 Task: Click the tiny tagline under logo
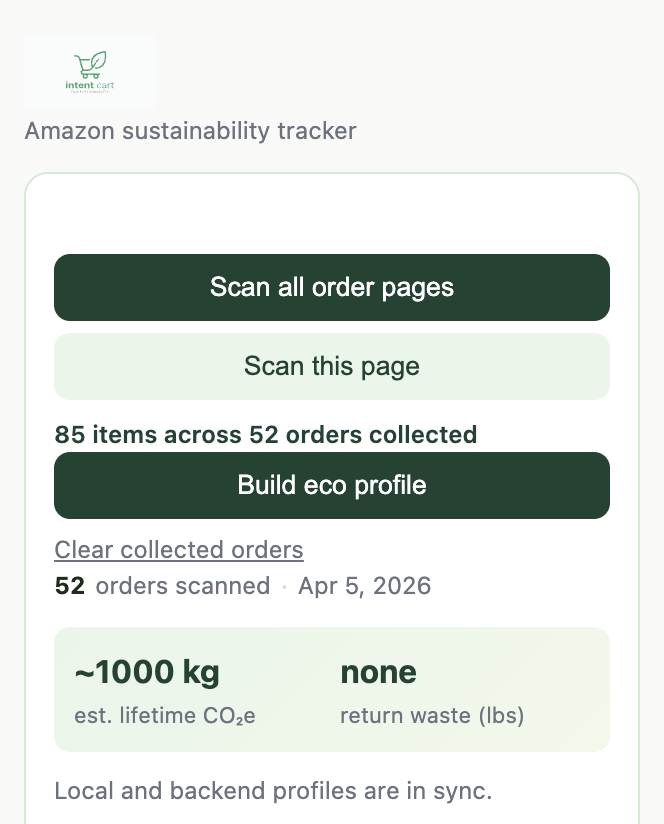pos(90,91)
